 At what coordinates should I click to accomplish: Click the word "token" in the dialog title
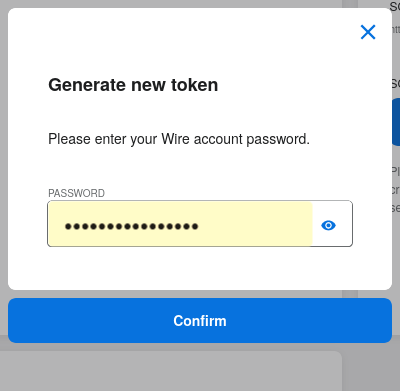194,85
